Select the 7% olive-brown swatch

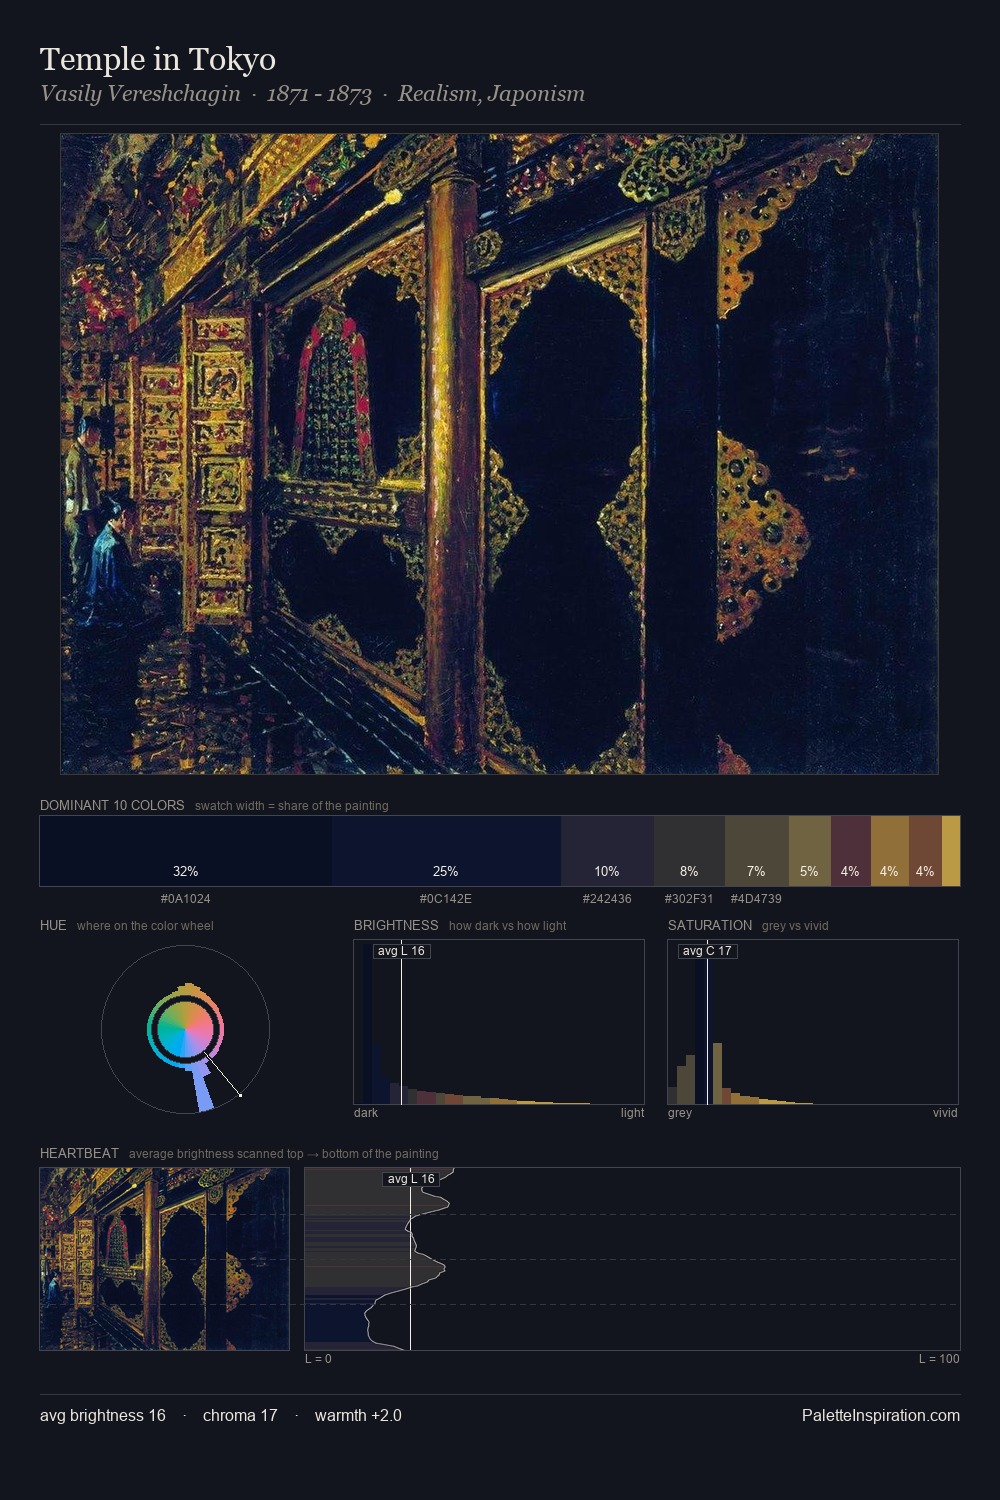[x=757, y=851]
